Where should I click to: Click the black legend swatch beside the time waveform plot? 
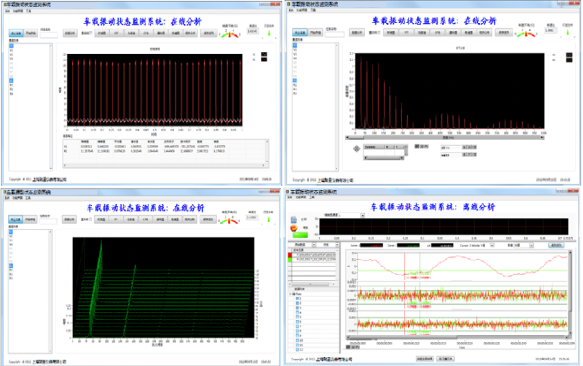pos(264,54)
